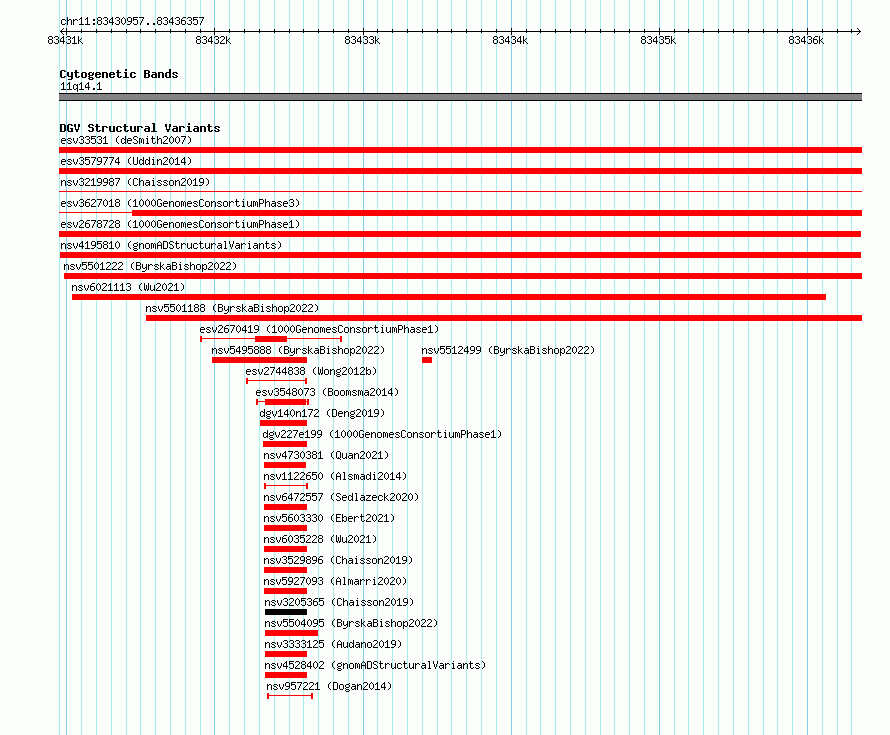The image size is (890, 735).
Task: Click the nsv6021113 red bar
Action: click(x=449, y=297)
